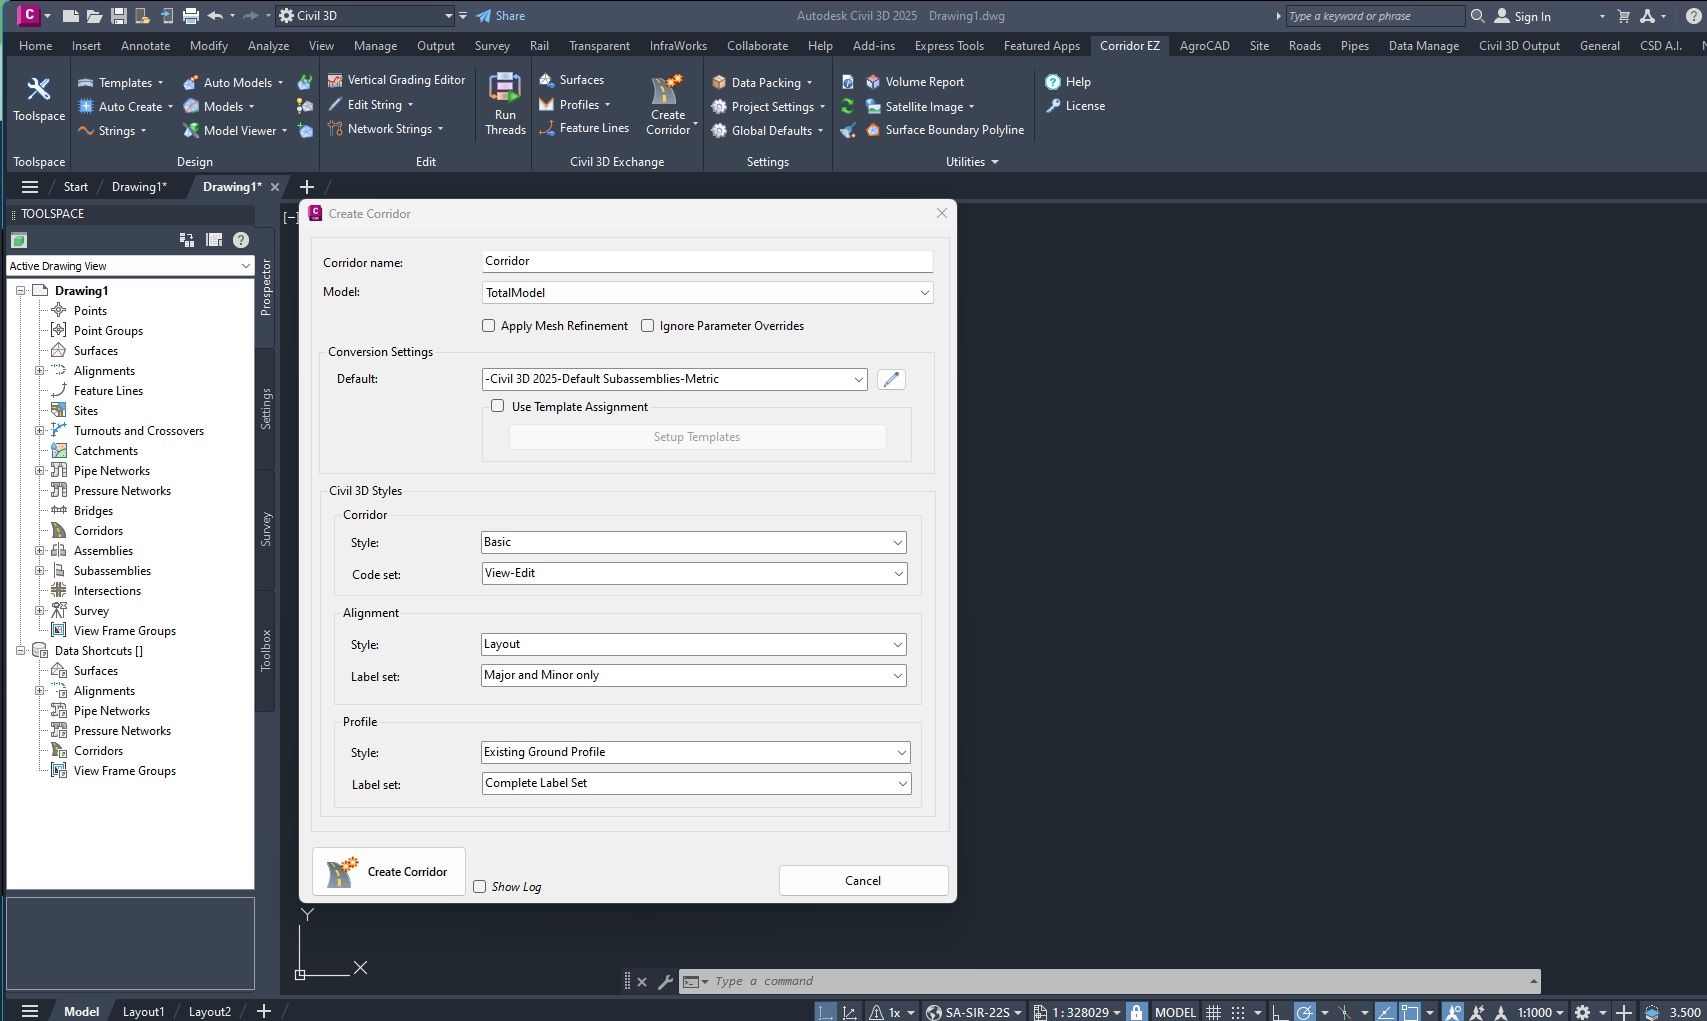The height and width of the screenshot is (1021, 1707).
Task: Open the annotation scale 1:1000 menu
Action: tap(1540, 1012)
